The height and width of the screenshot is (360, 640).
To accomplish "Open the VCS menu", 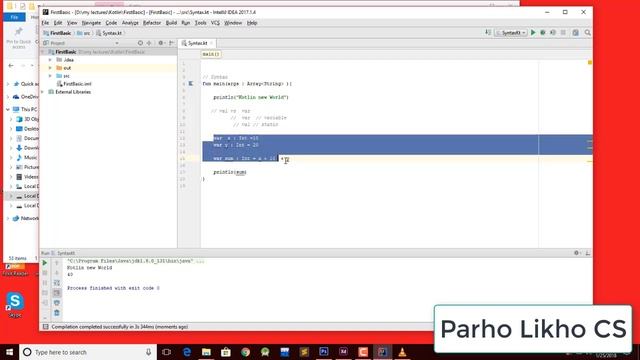I will click(215, 23).
